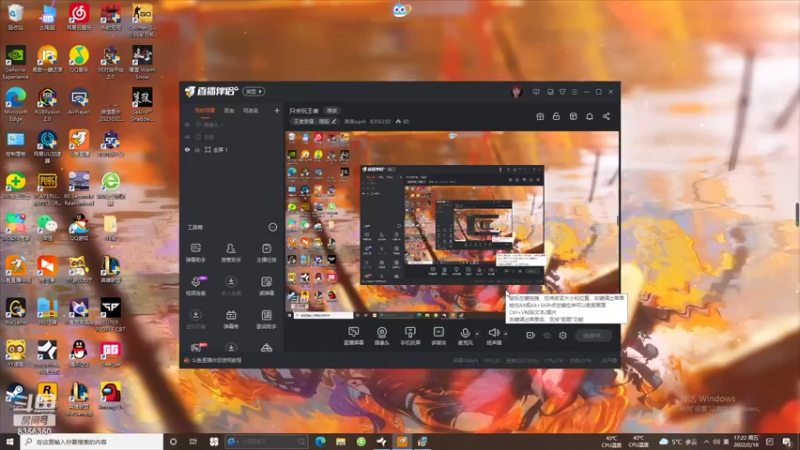The width and height of the screenshot is (800, 450).
Task: Switch to the second scene tab
Action: click(x=229, y=110)
